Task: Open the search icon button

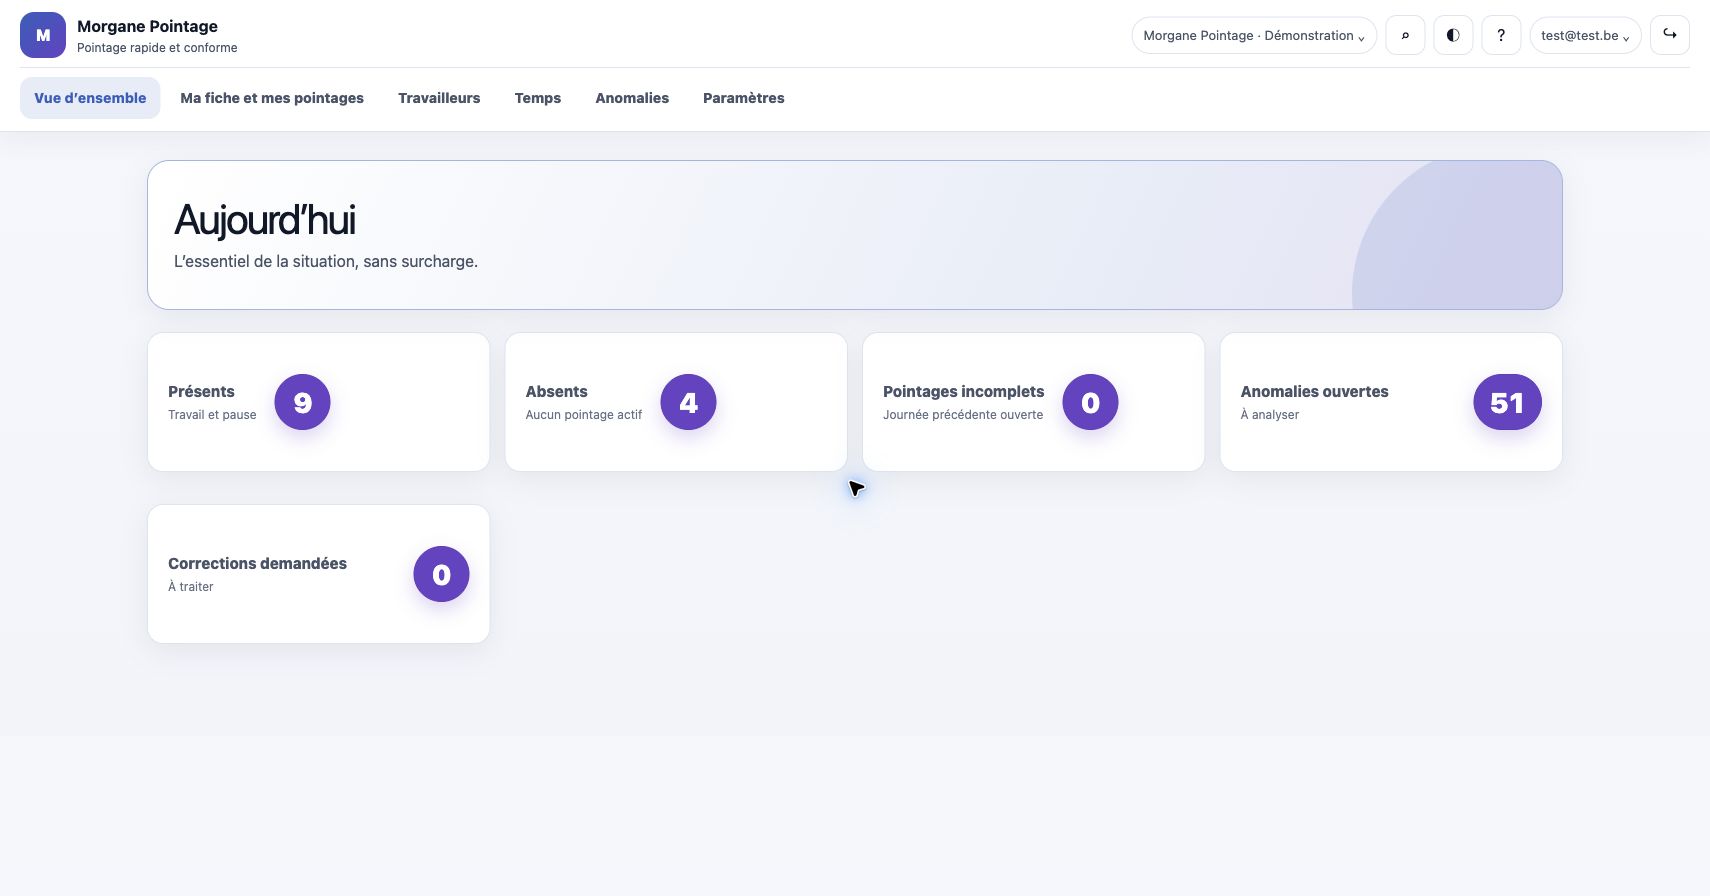Action: [1405, 35]
